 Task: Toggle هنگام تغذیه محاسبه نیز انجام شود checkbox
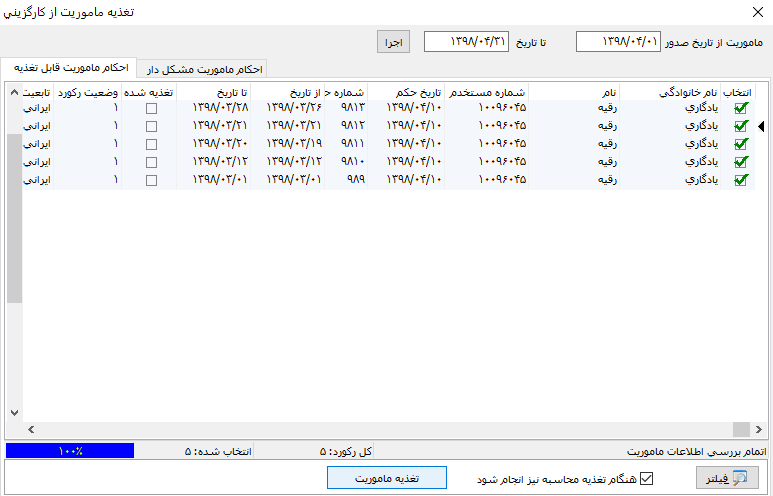pos(646,478)
